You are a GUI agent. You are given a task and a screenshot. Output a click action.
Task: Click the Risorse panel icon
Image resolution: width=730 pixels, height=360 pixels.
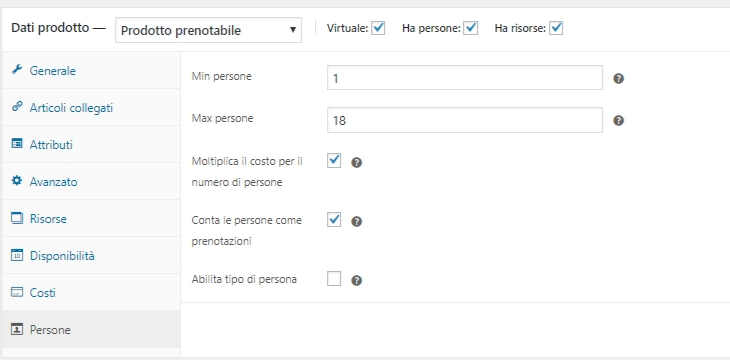[x=17, y=218]
